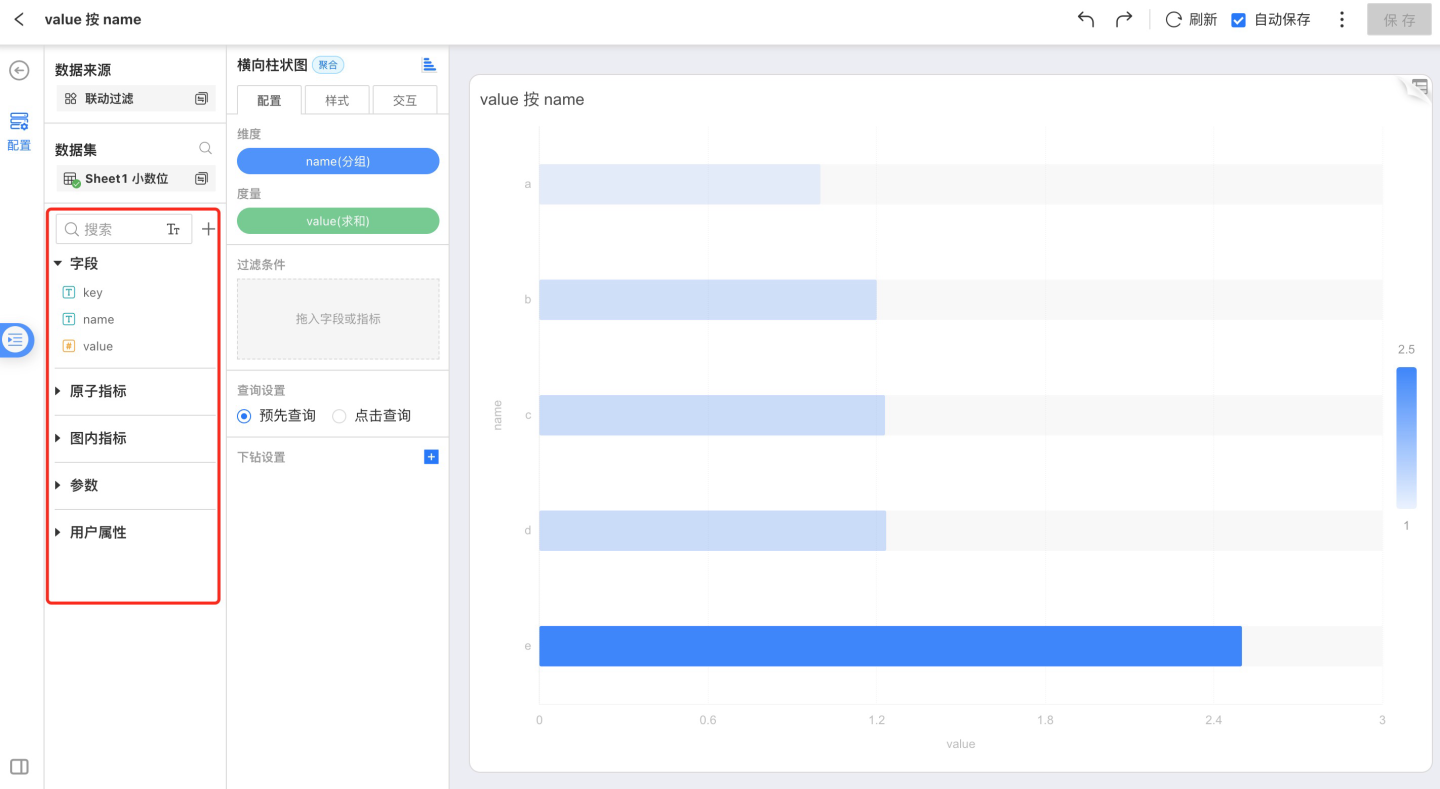The width and height of the screenshot is (1440, 789).
Task: Click the name(分组) dimension pill
Action: tap(338, 161)
